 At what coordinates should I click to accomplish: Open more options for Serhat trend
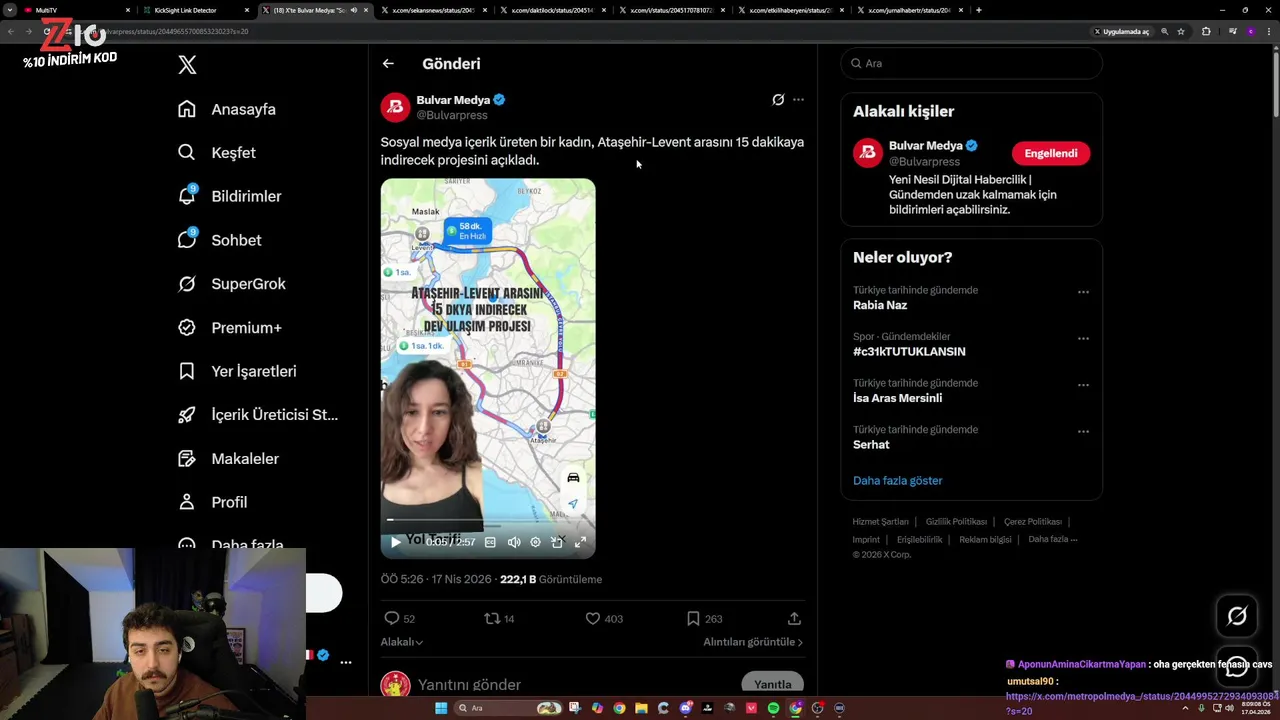(x=1083, y=431)
